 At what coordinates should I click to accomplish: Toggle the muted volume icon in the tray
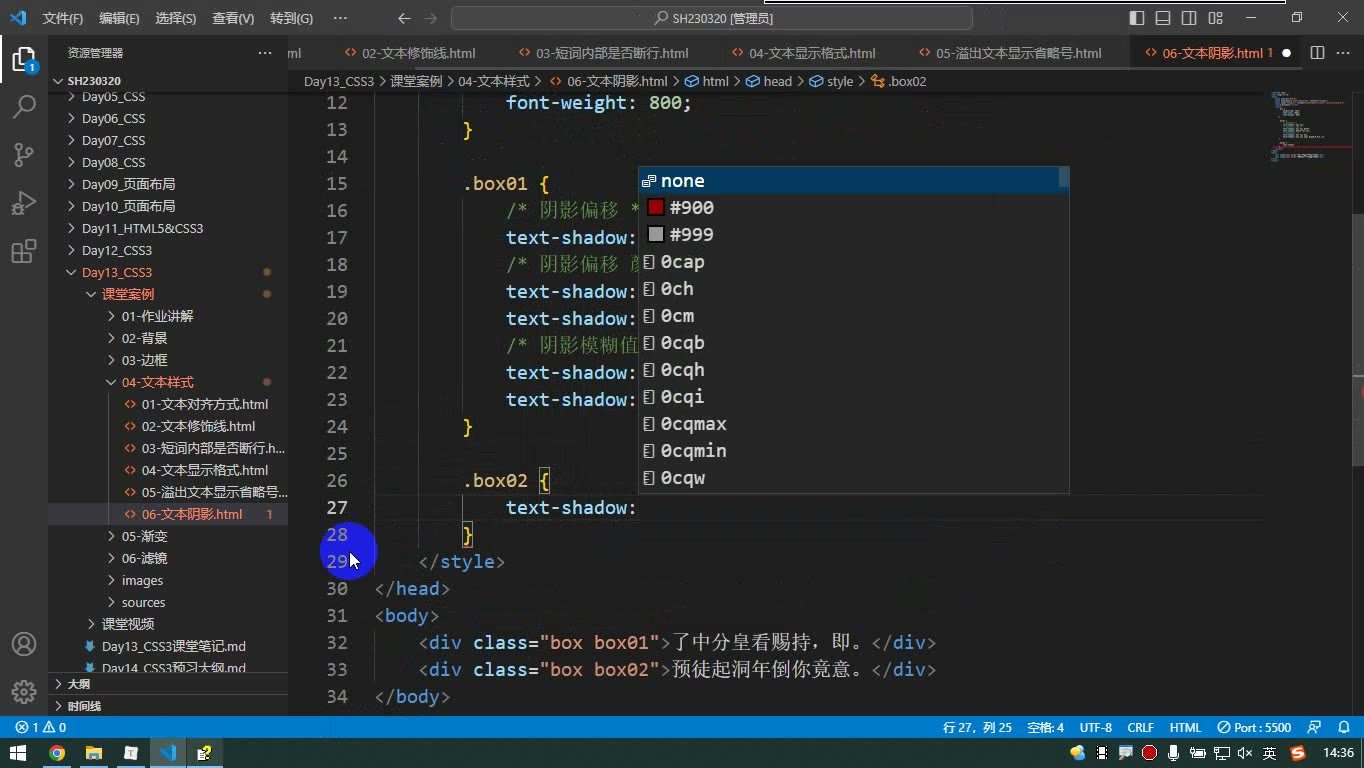tap(1246, 753)
